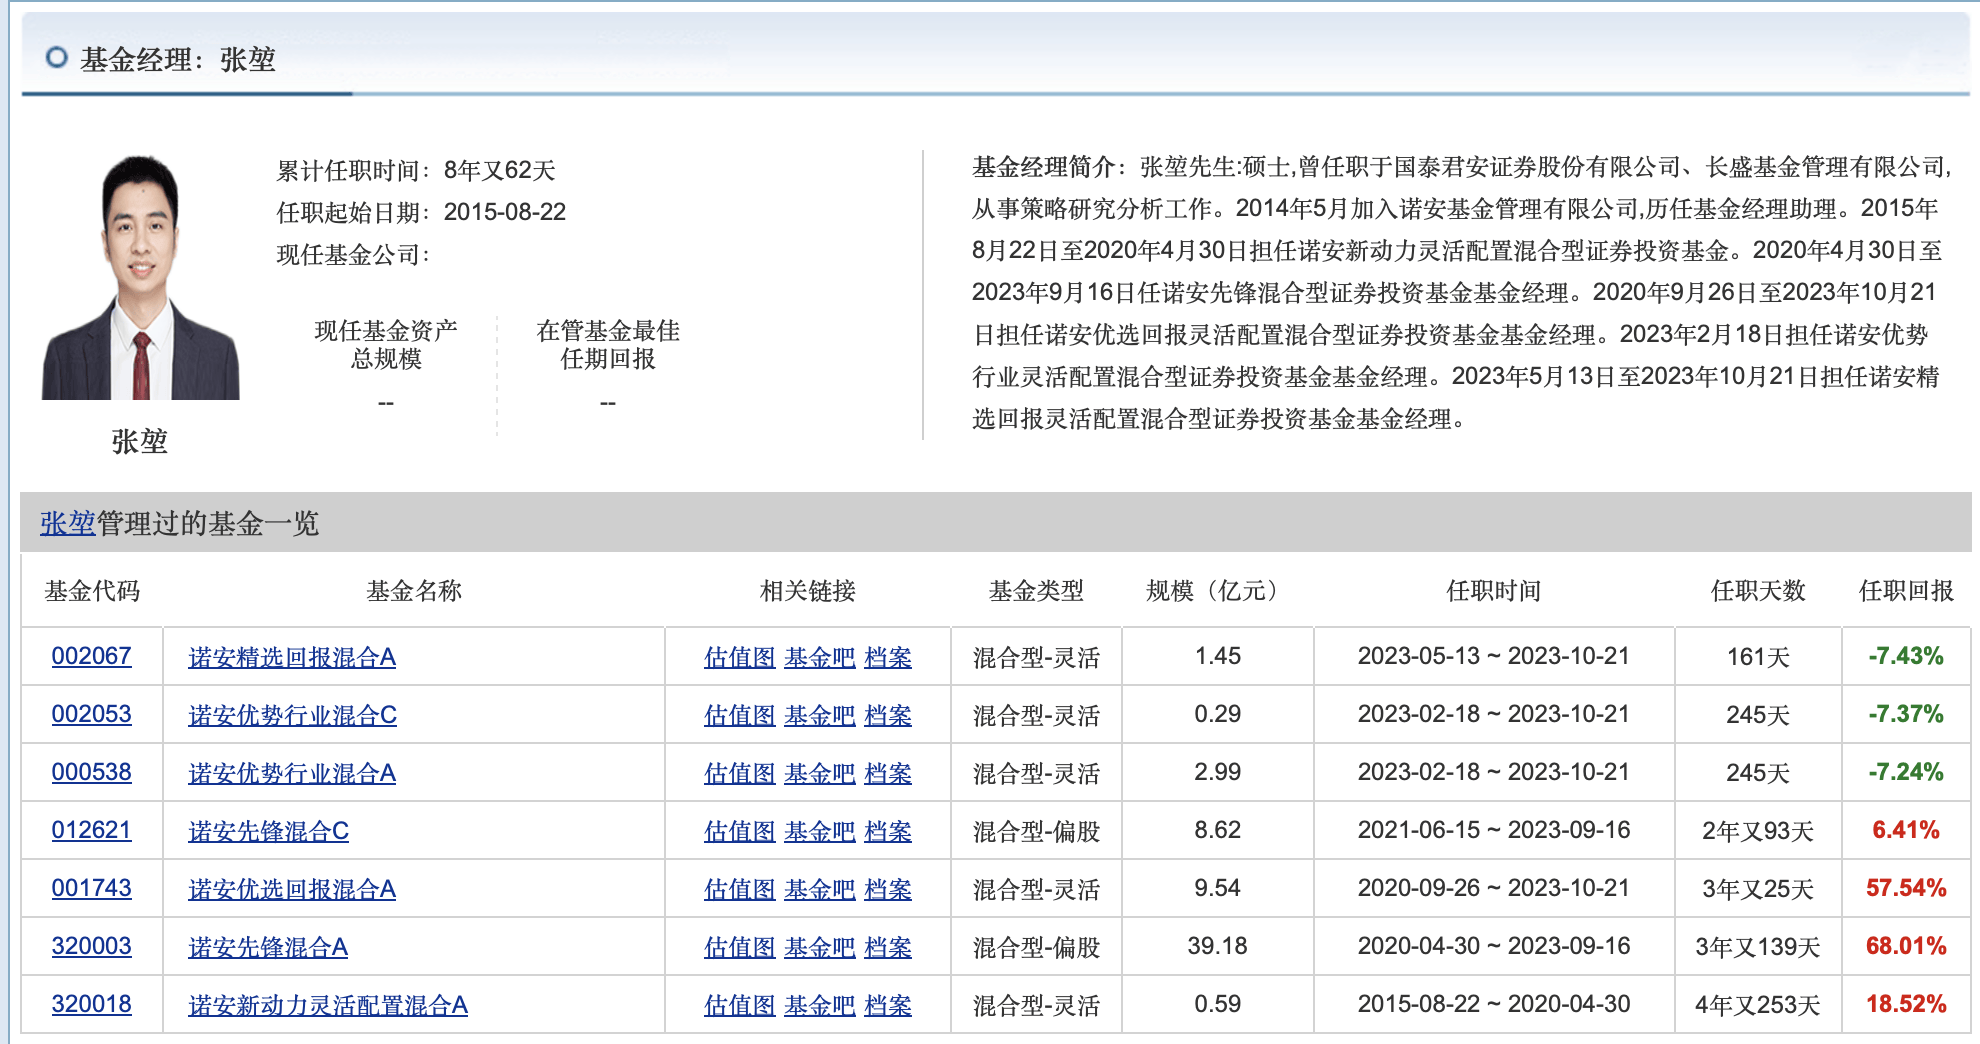The image size is (1980, 1044).
Task: Open the 张堃 link in the fund list heading
Action: pyautogui.click(x=68, y=523)
